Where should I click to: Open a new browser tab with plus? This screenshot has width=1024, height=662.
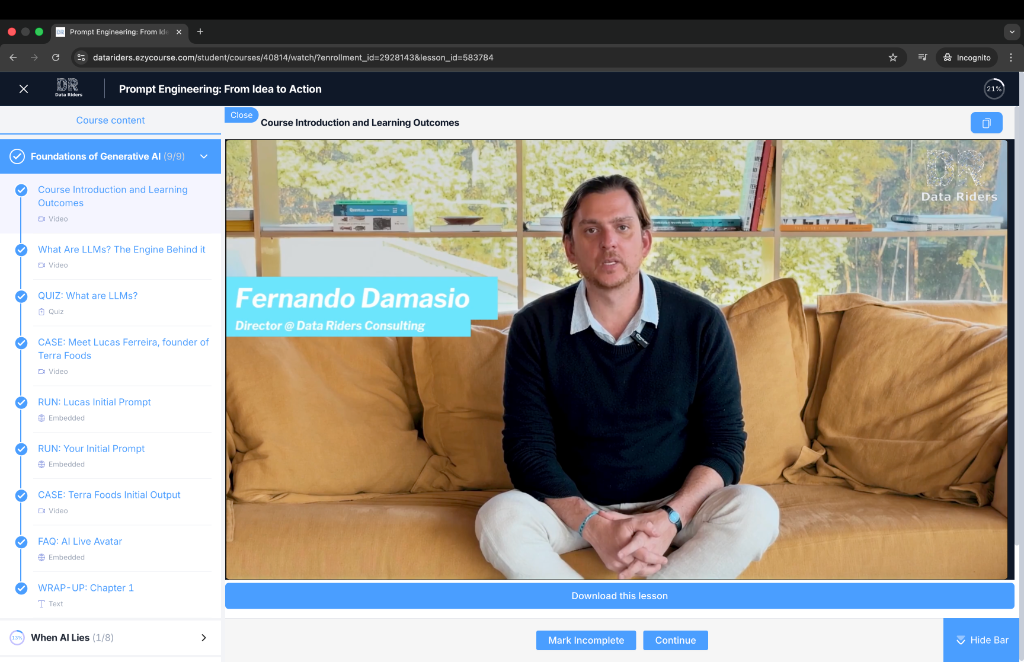tap(200, 31)
